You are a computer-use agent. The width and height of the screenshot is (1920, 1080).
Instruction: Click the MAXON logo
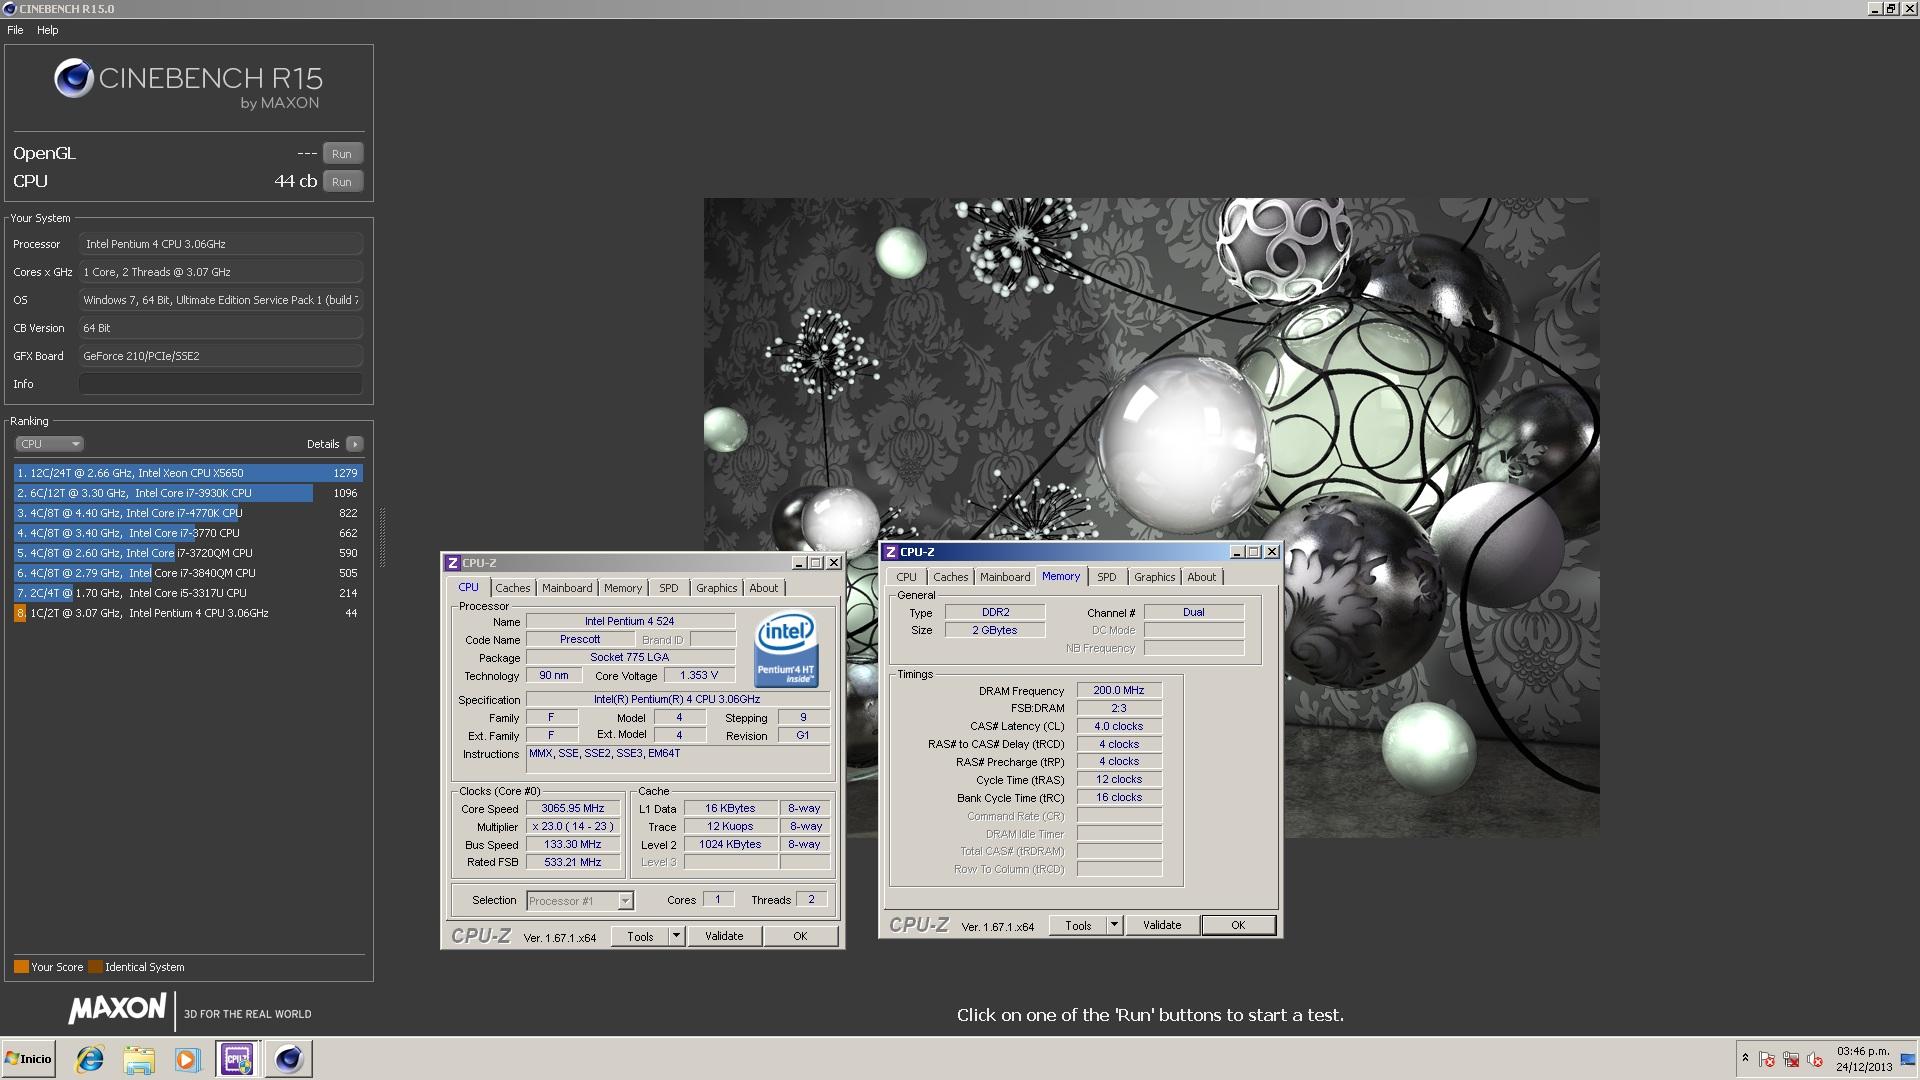(117, 1009)
